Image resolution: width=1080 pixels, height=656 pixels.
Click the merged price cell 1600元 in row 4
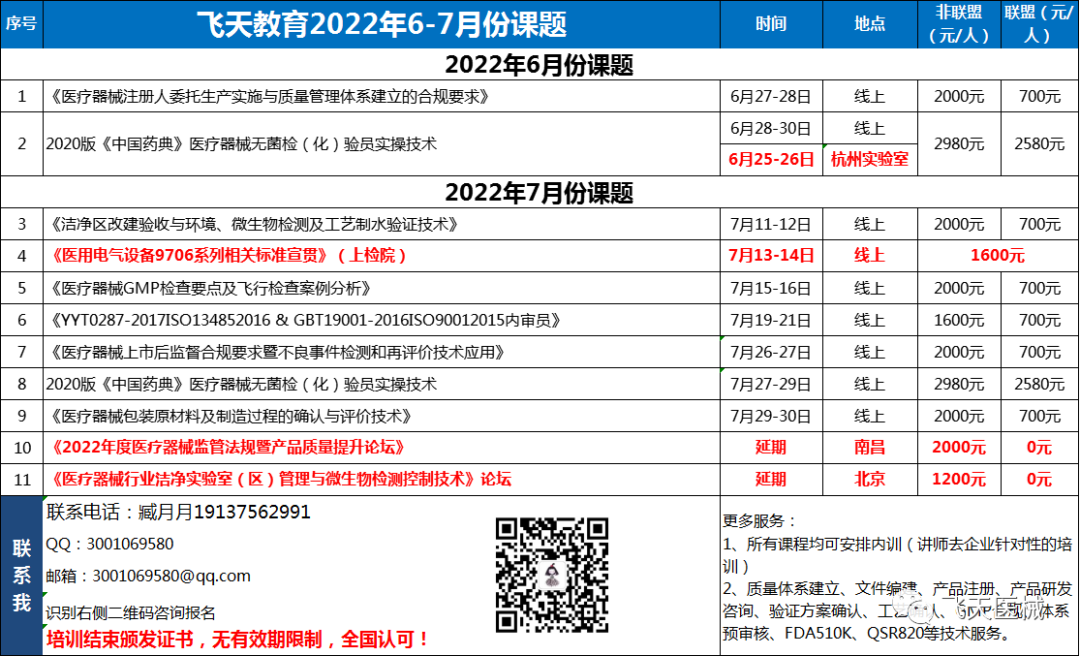(998, 256)
